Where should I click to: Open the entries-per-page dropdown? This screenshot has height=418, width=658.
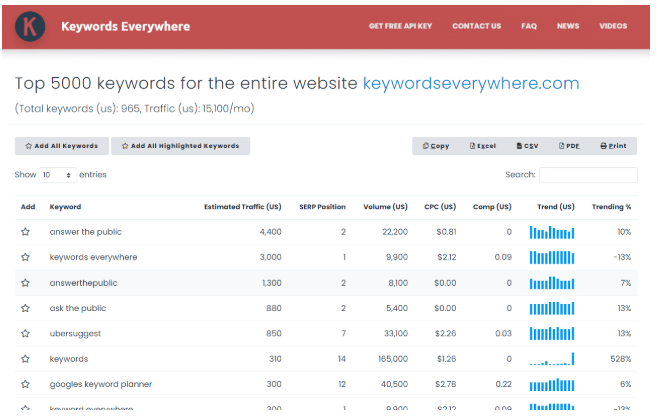(57, 175)
